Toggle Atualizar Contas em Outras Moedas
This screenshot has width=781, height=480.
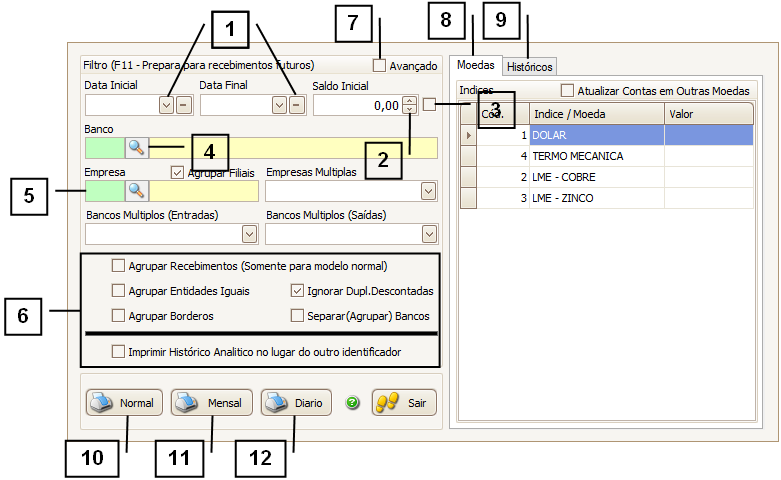coord(568,90)
